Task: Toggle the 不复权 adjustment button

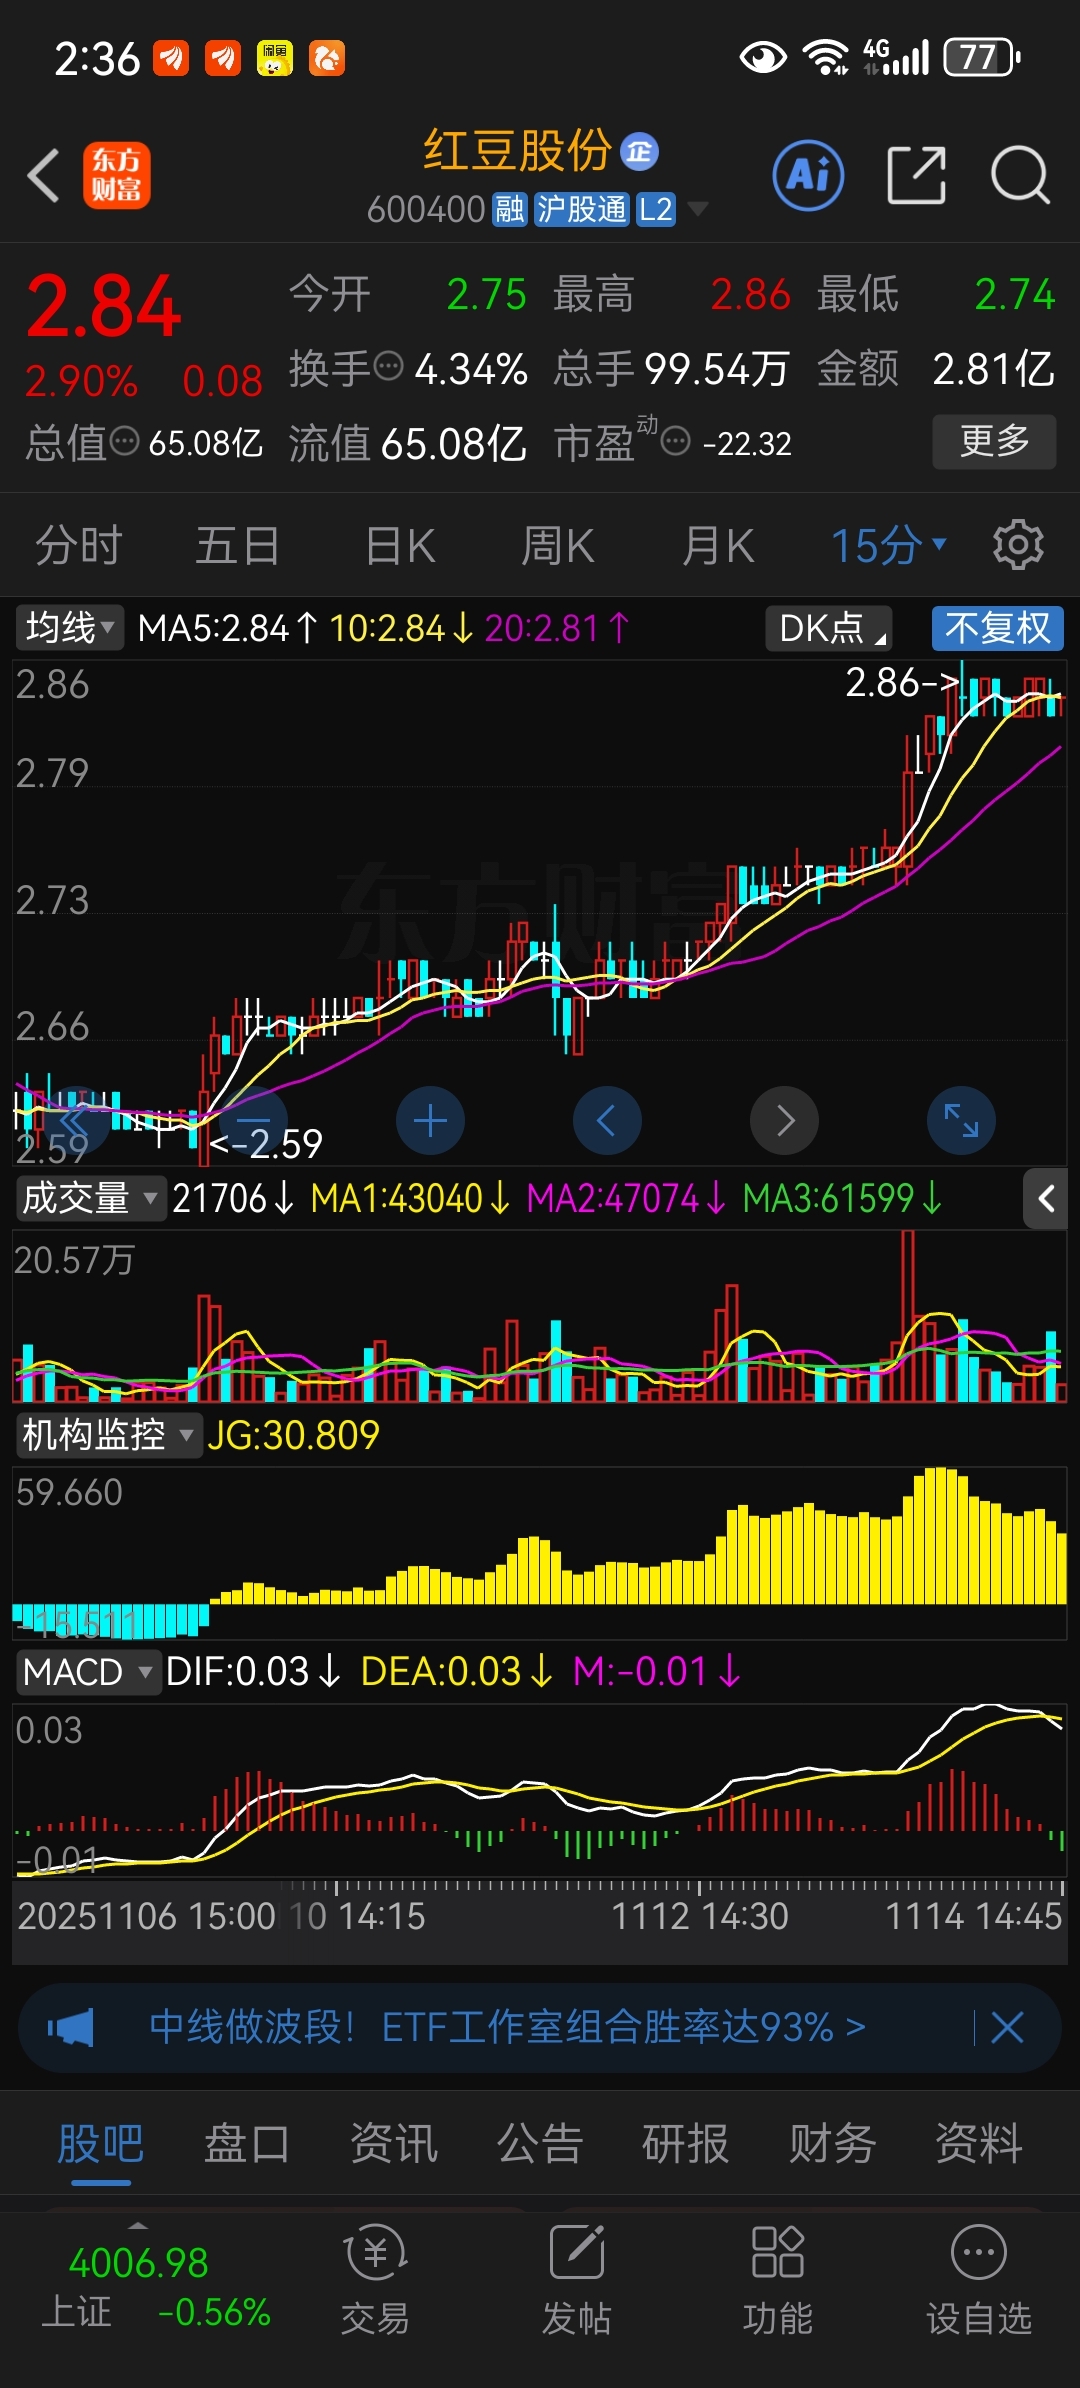Action: point(998,628)
